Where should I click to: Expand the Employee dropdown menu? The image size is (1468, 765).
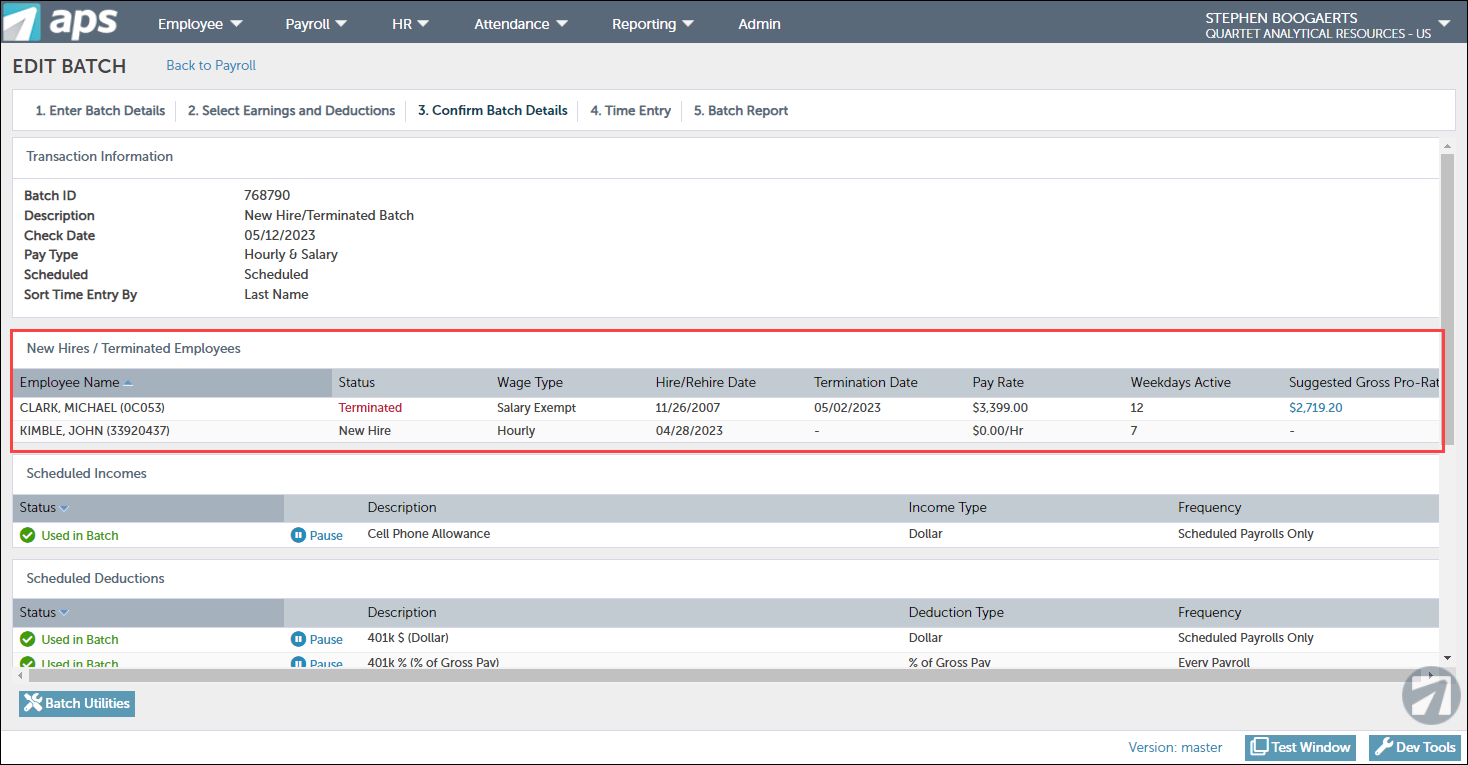pos(200,24)
